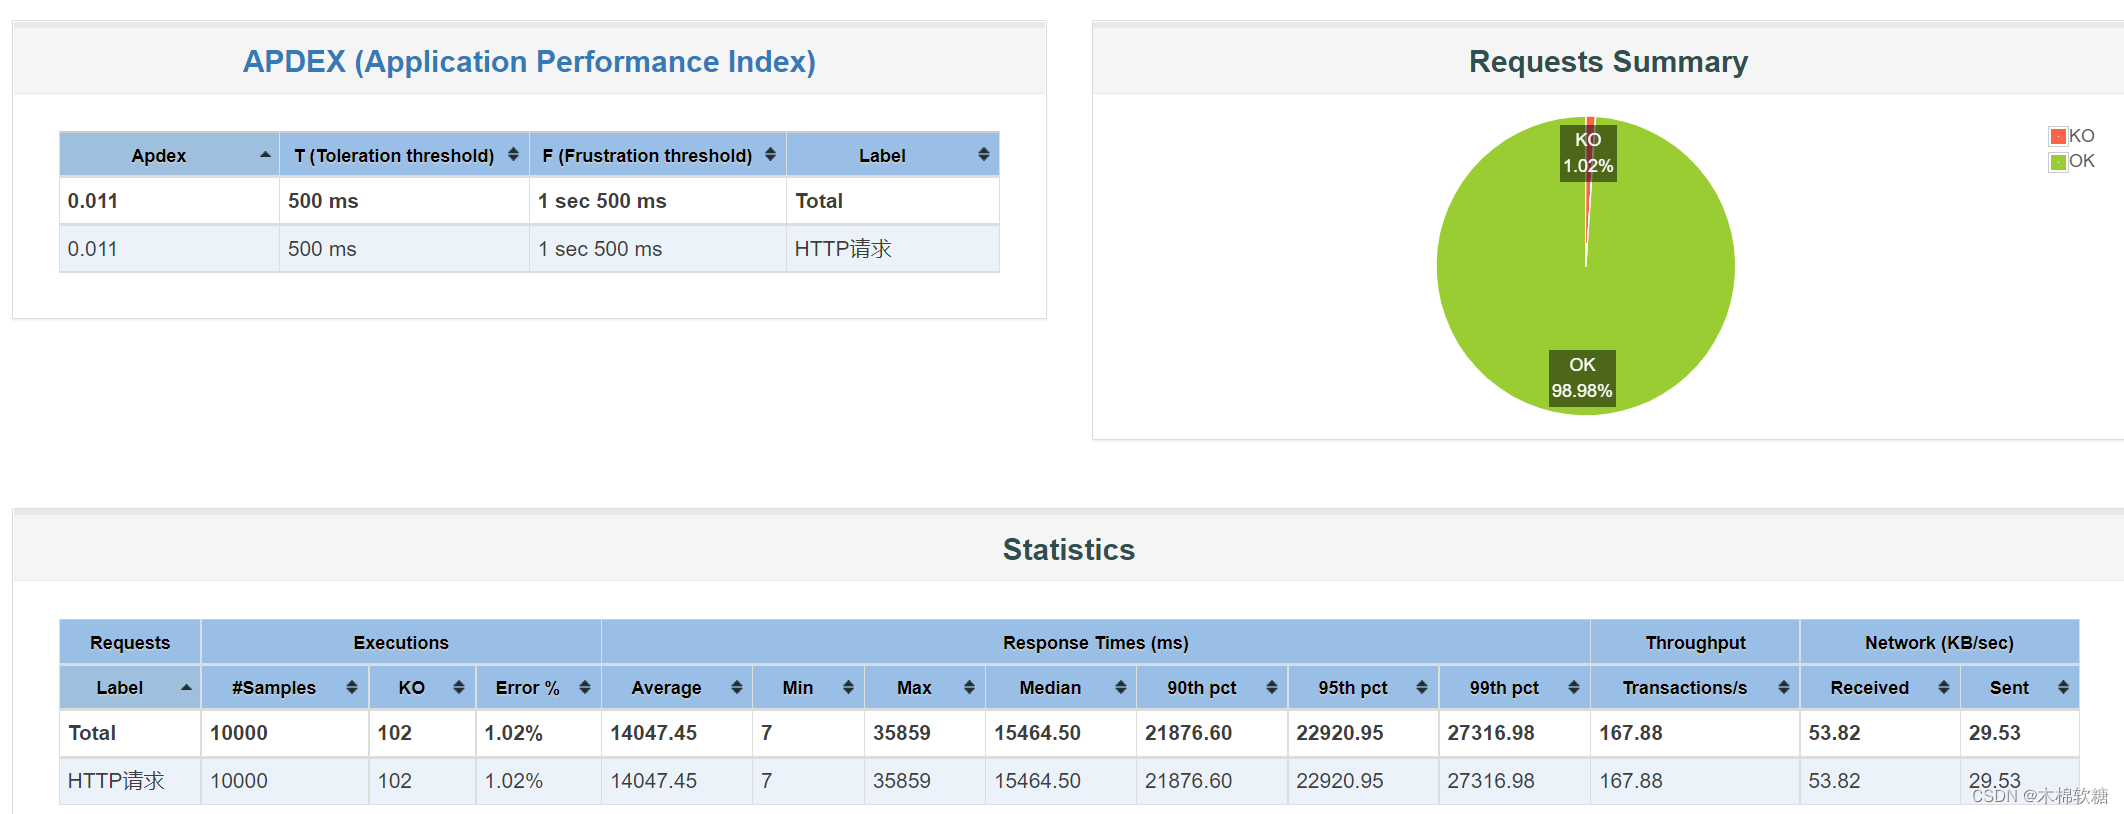Sort by T (Toleration threshold) column
The width and height of the screenshot is (2124, 814).
coord(404,155)
